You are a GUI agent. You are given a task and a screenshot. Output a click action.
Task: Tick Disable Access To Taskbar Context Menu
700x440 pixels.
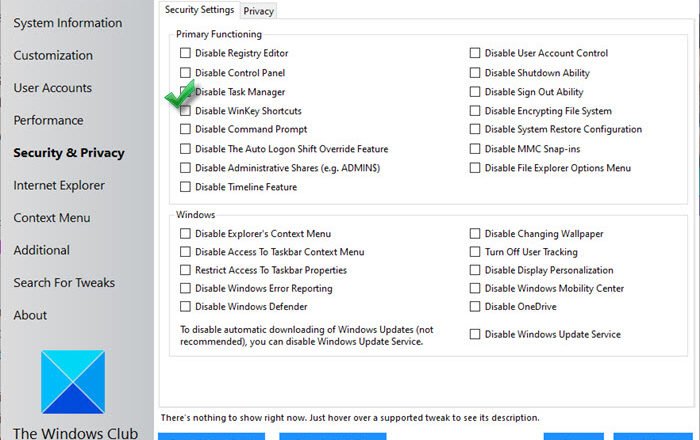coord(185,252)
